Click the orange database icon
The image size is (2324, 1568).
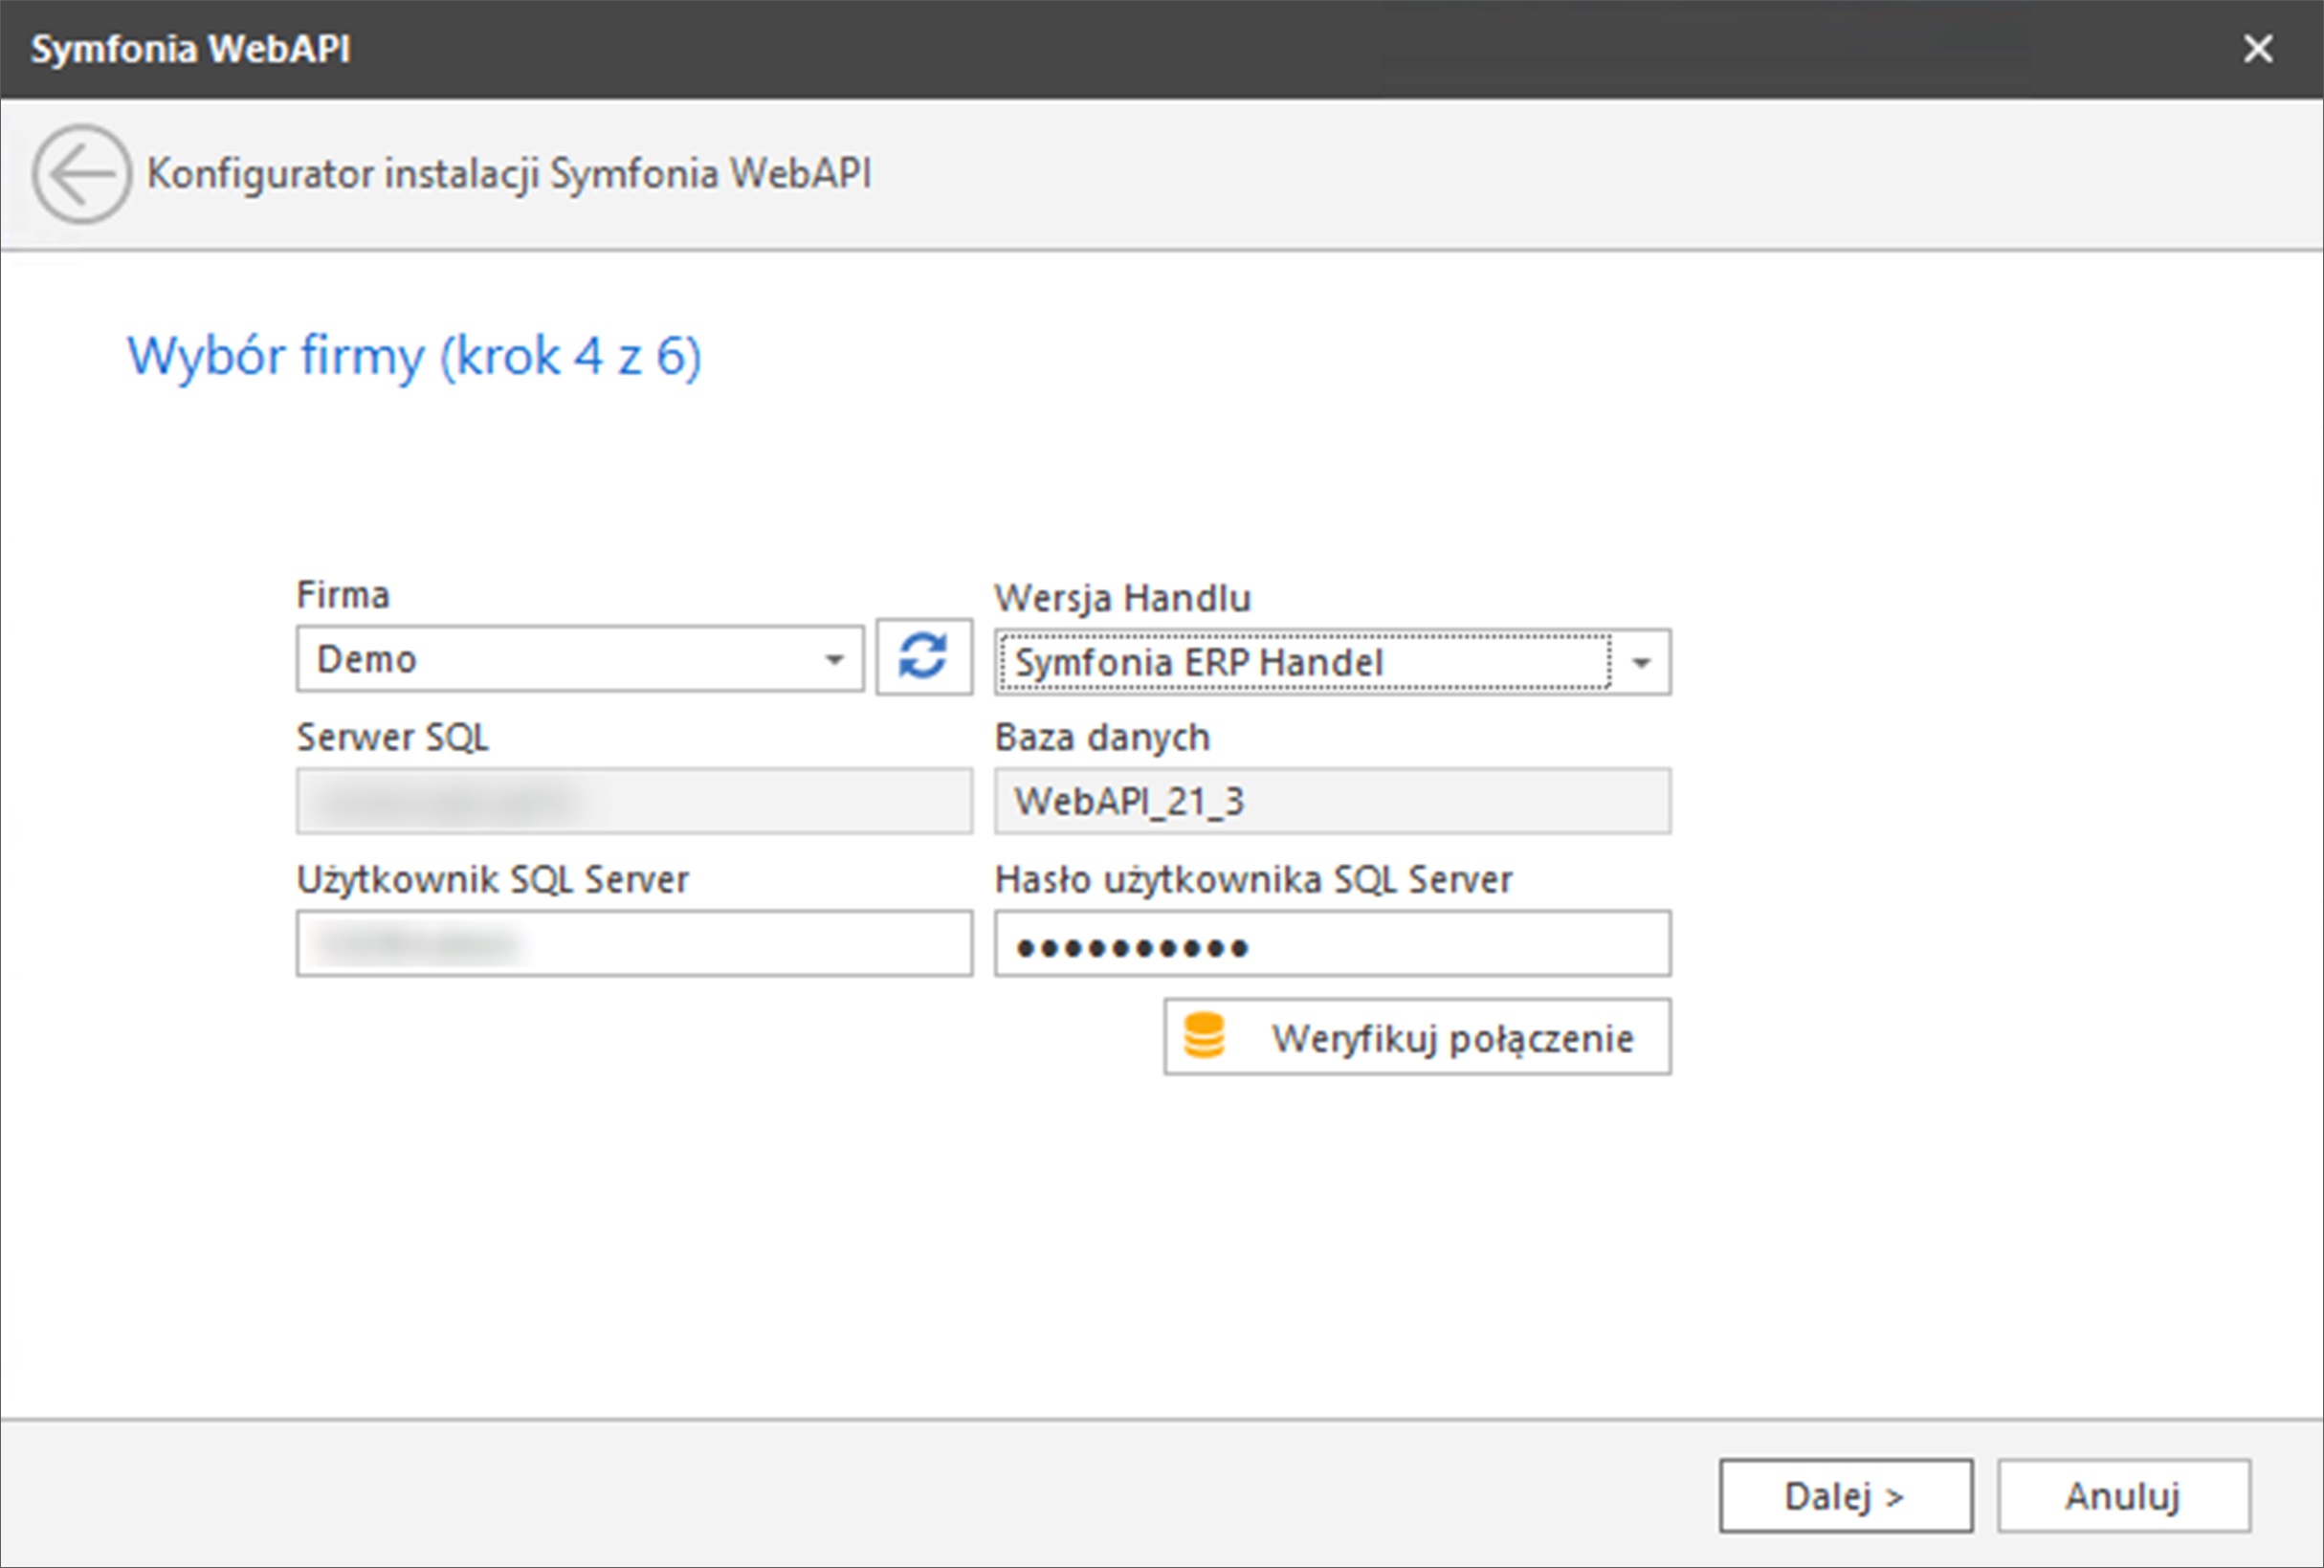pos(1203,1036)
